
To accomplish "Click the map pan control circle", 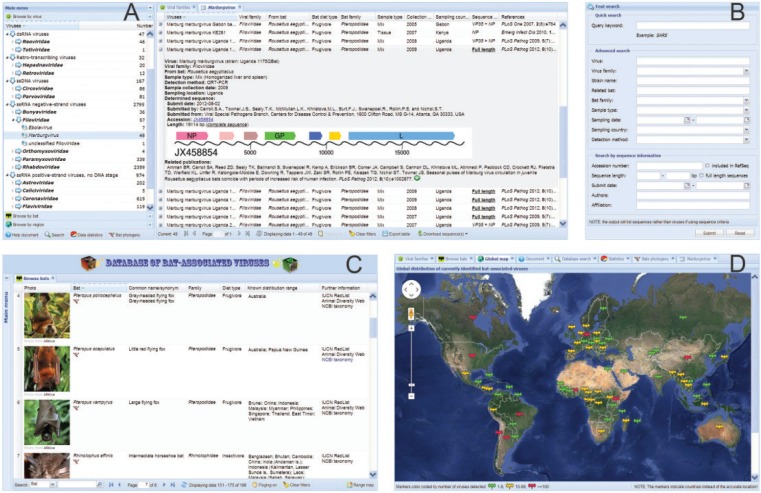I will coord(411,289).
